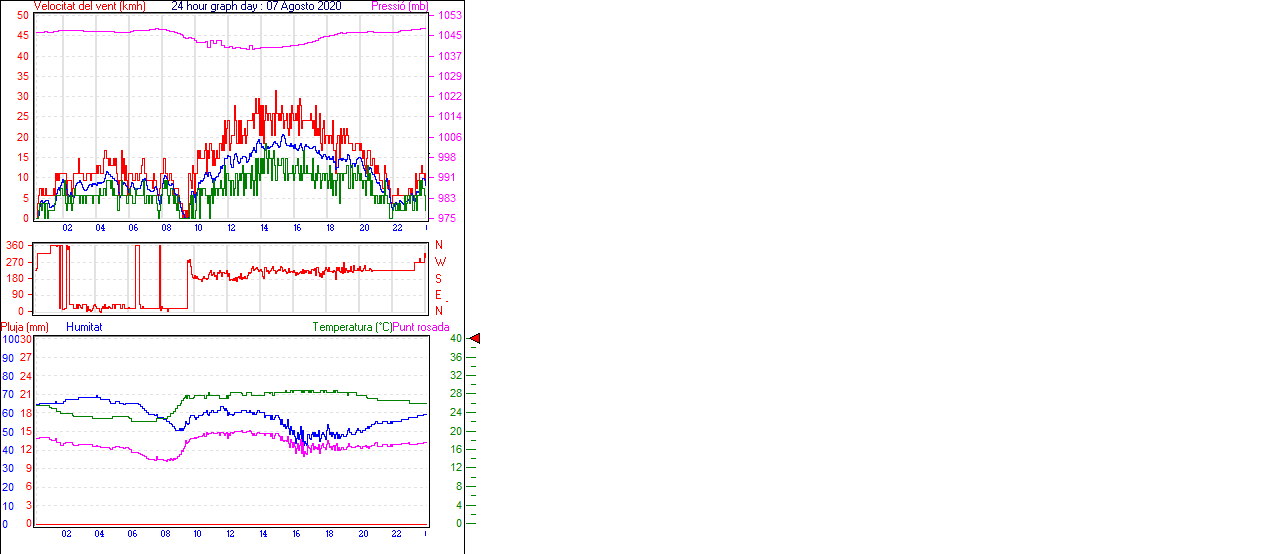
Task: Click the green "Temperatura (°C)" legend label
Action: (x=352, y=327)
